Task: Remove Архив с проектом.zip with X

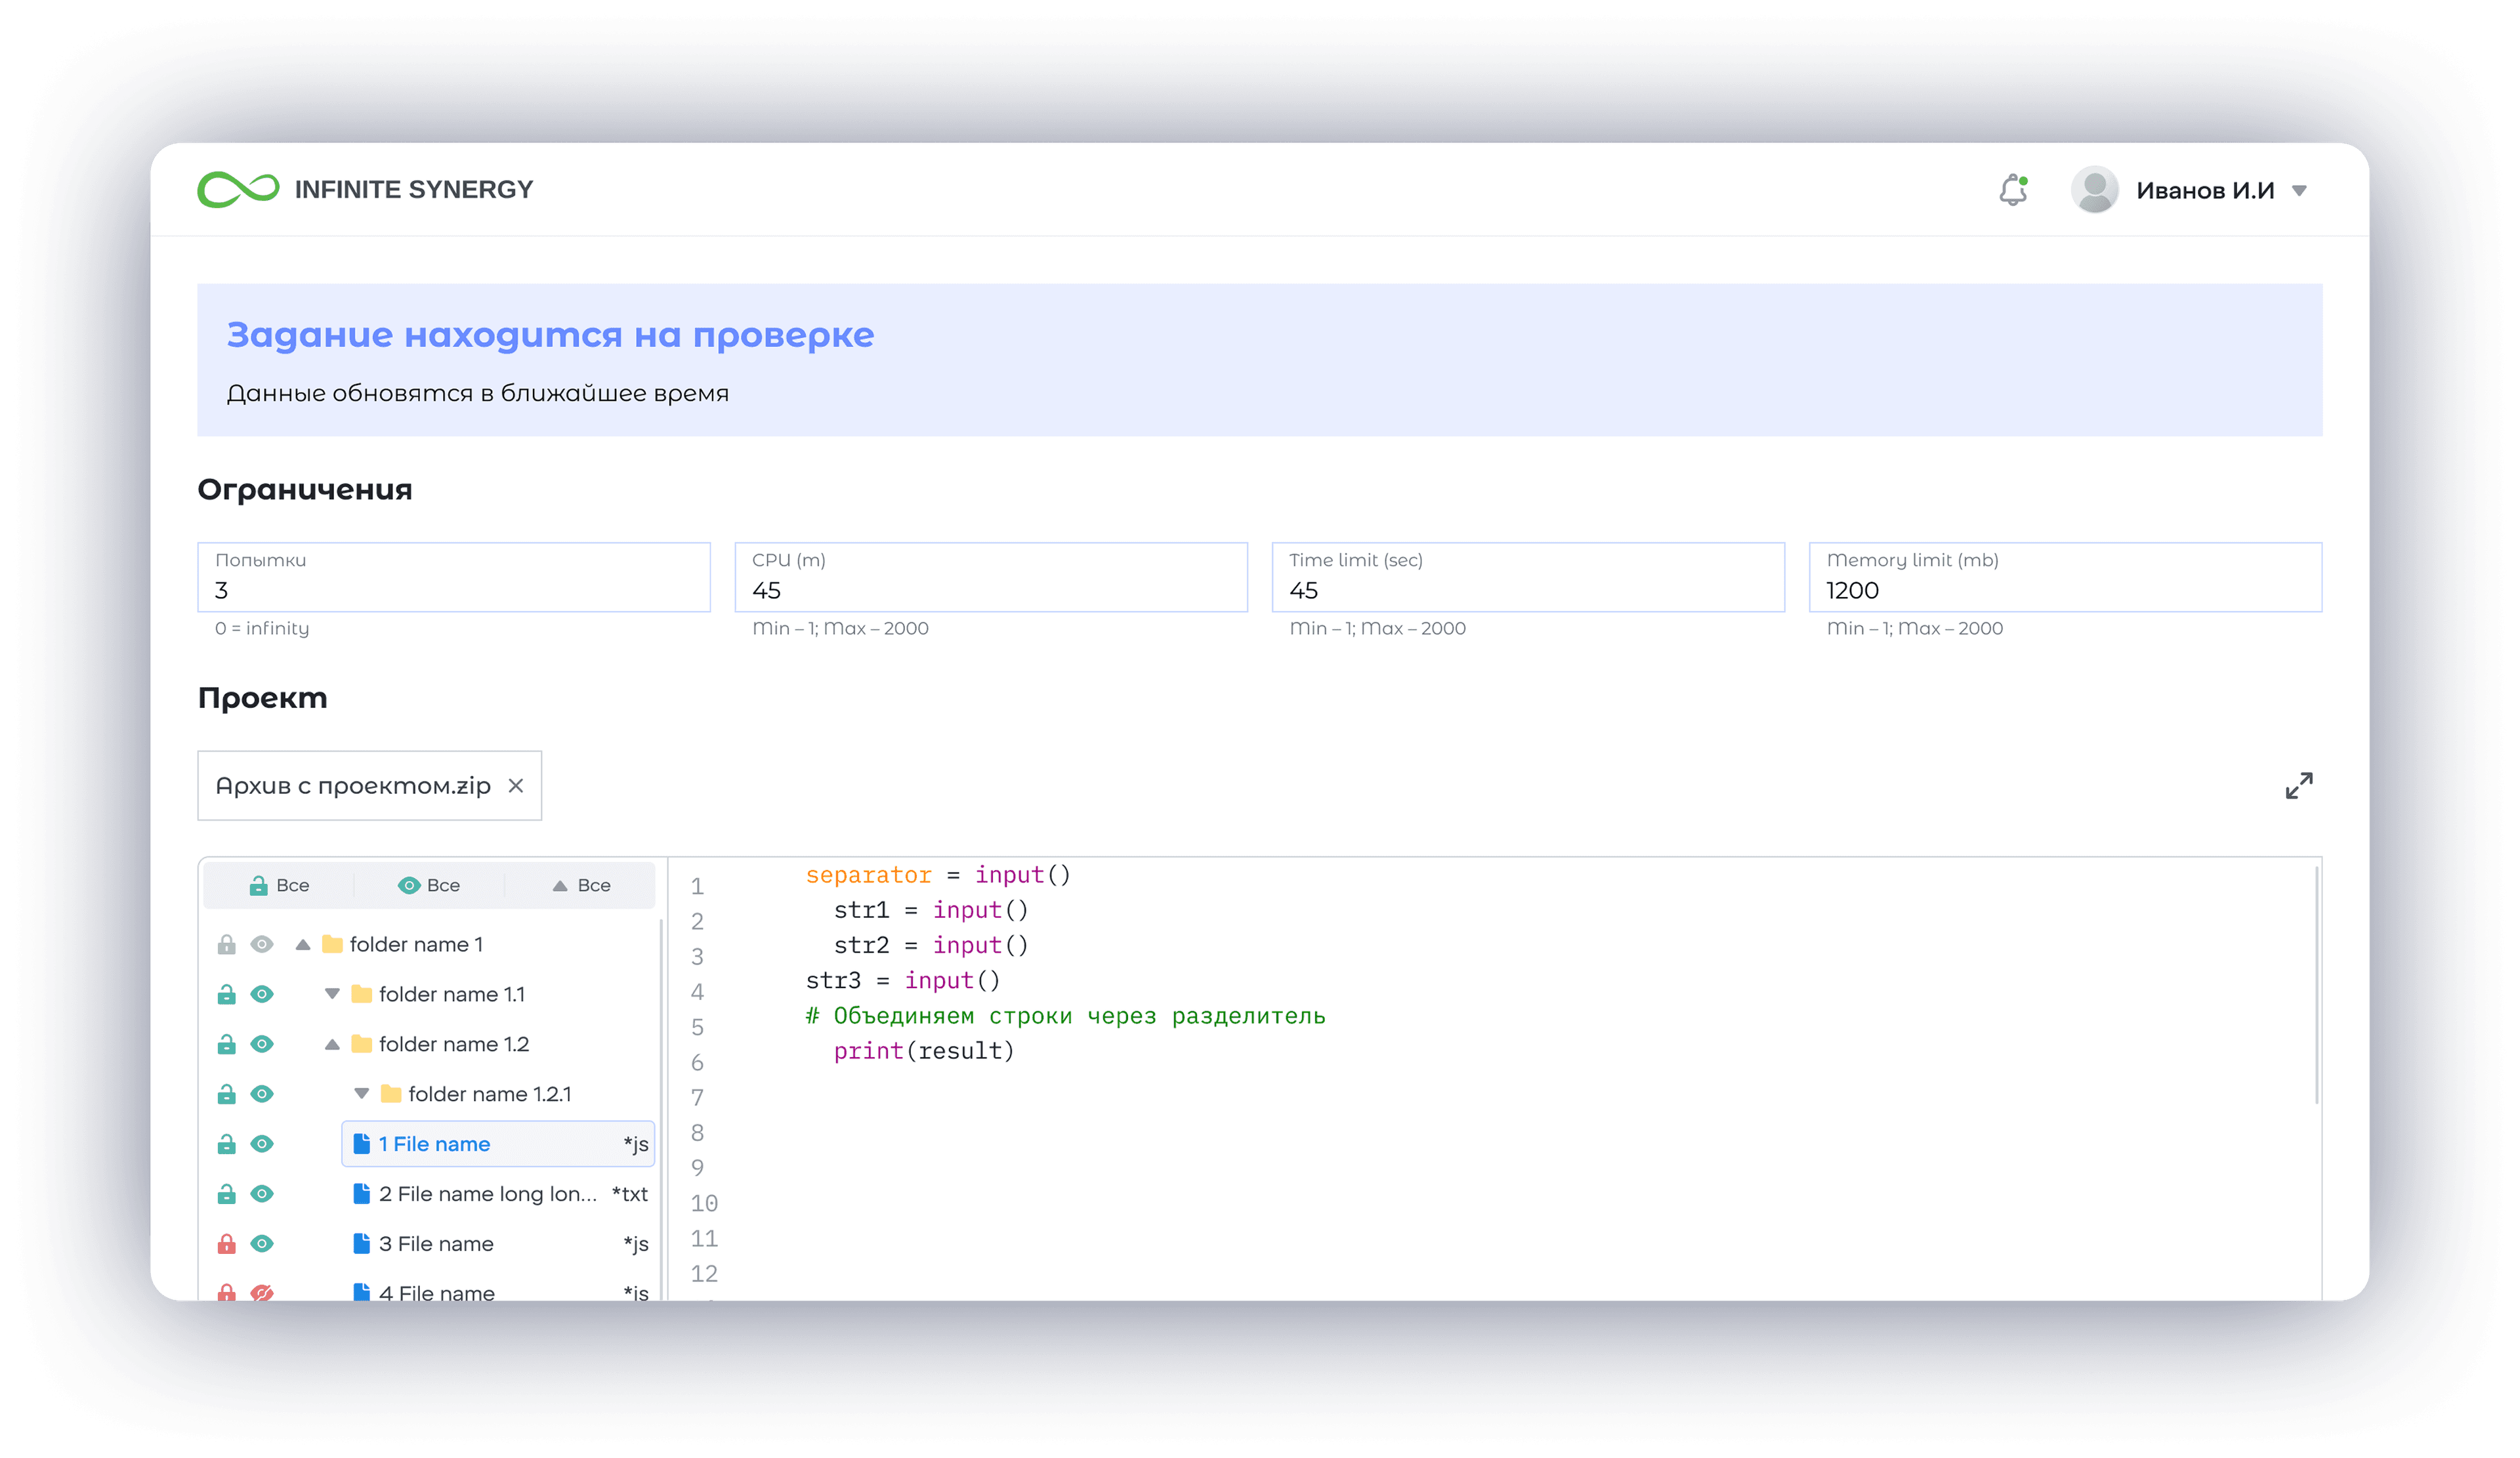Action: (516, 786)
